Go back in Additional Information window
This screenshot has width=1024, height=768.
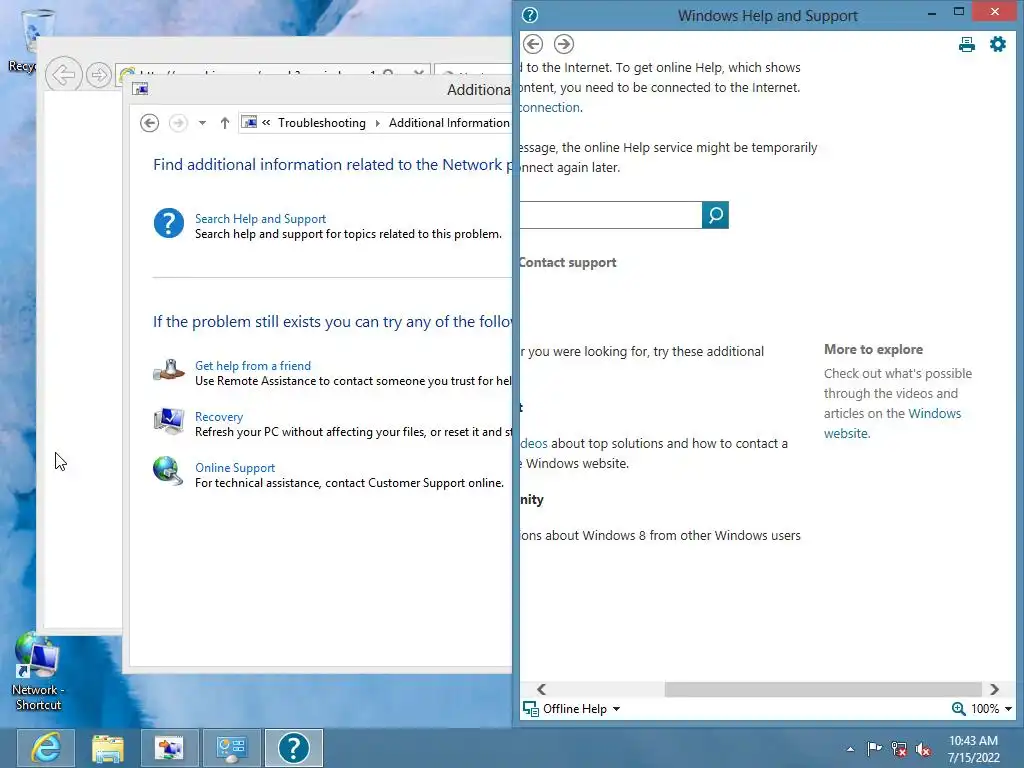(x=150, y=123)
